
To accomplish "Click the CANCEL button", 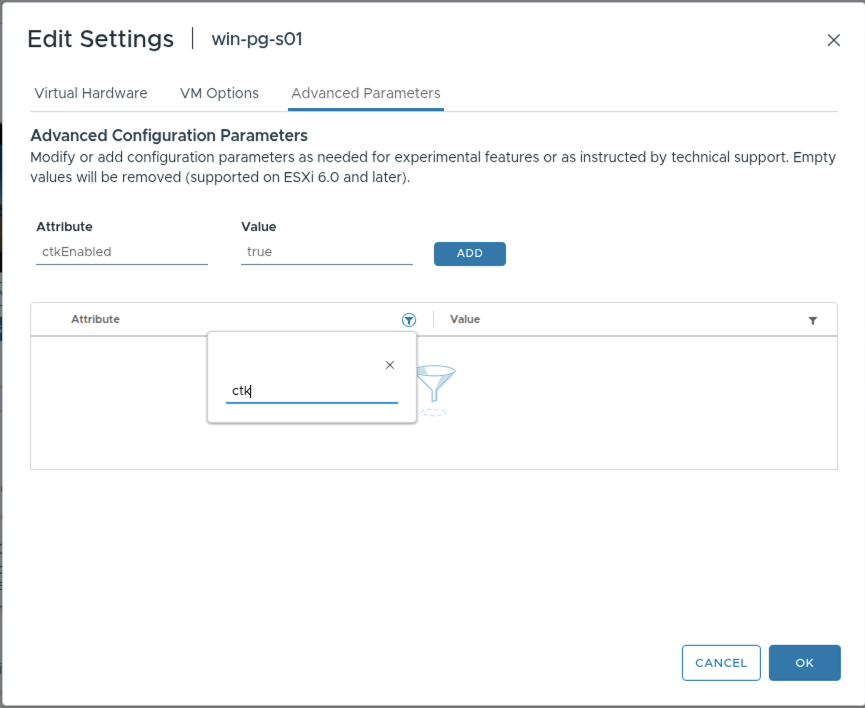I will (x=721, y=663).
